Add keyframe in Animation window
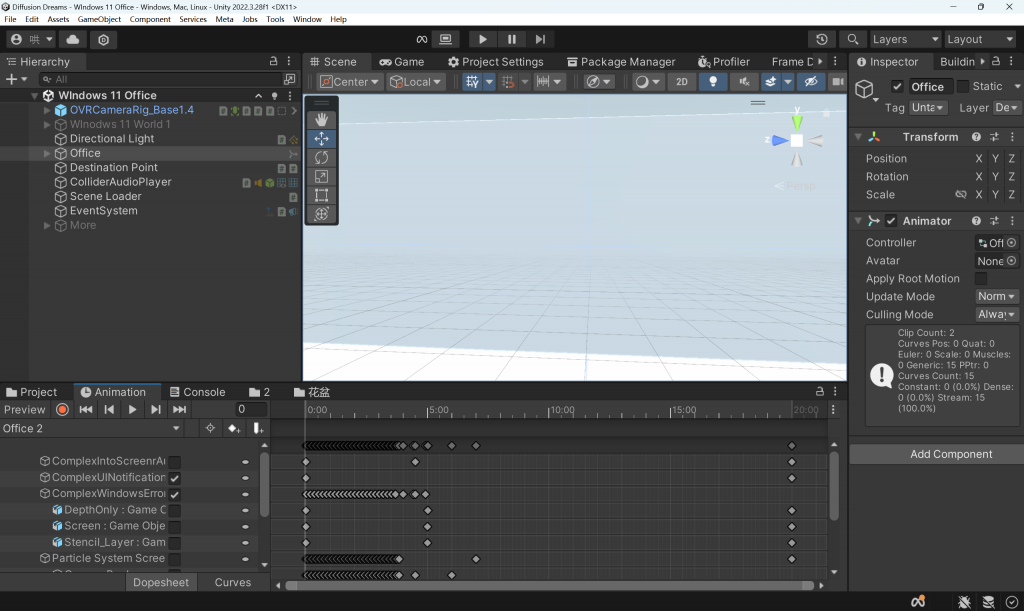The image size is (1024, 611). point(234,428)
